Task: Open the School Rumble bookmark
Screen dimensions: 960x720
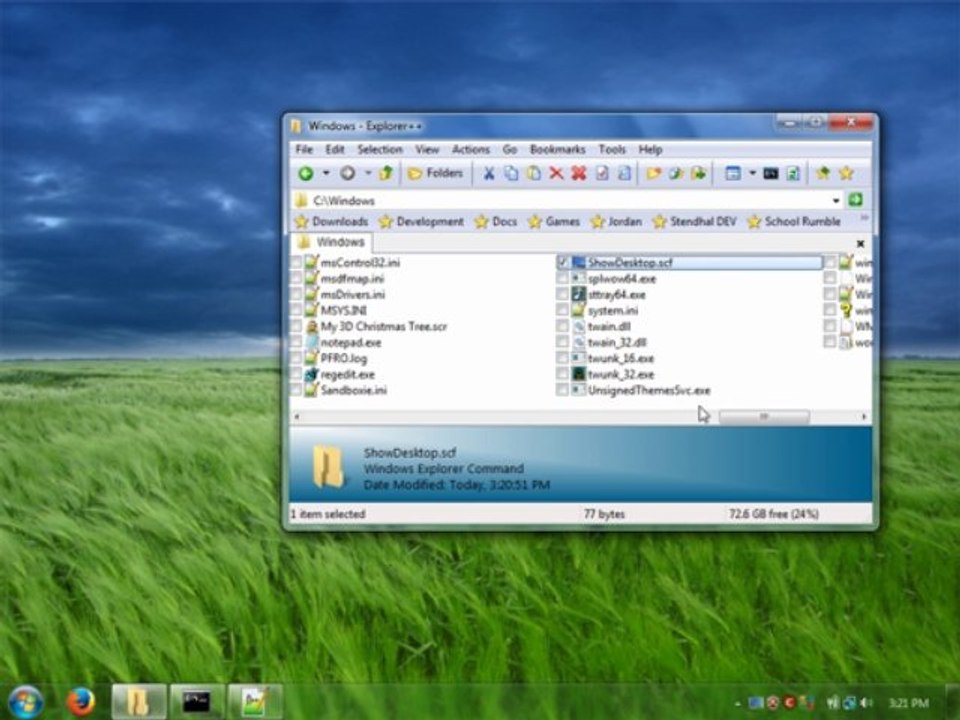Action: pyautogui.click(x=794, y=222)
